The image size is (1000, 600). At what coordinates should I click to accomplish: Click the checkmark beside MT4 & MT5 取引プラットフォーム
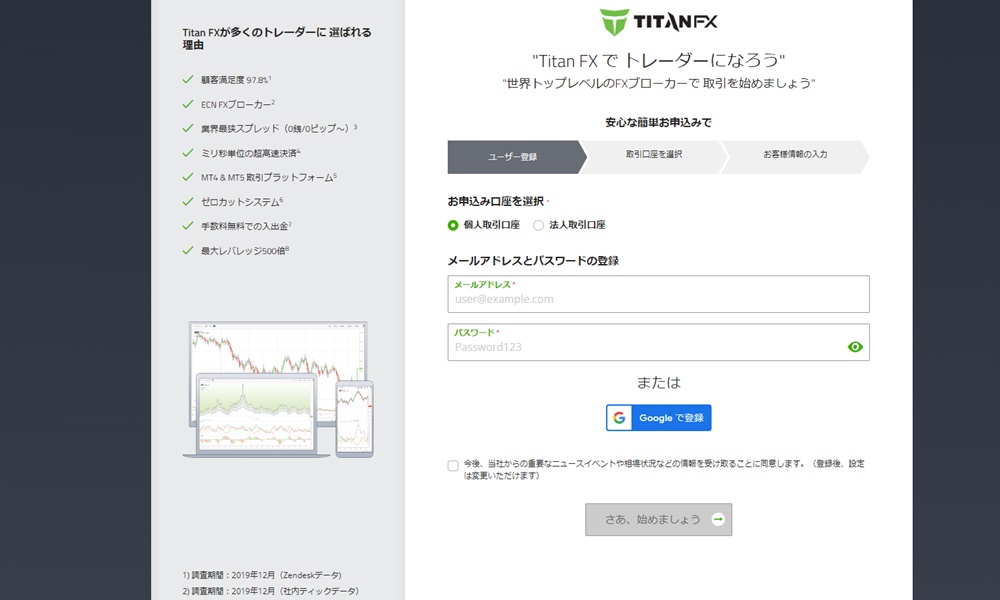(x=187, y=176)
